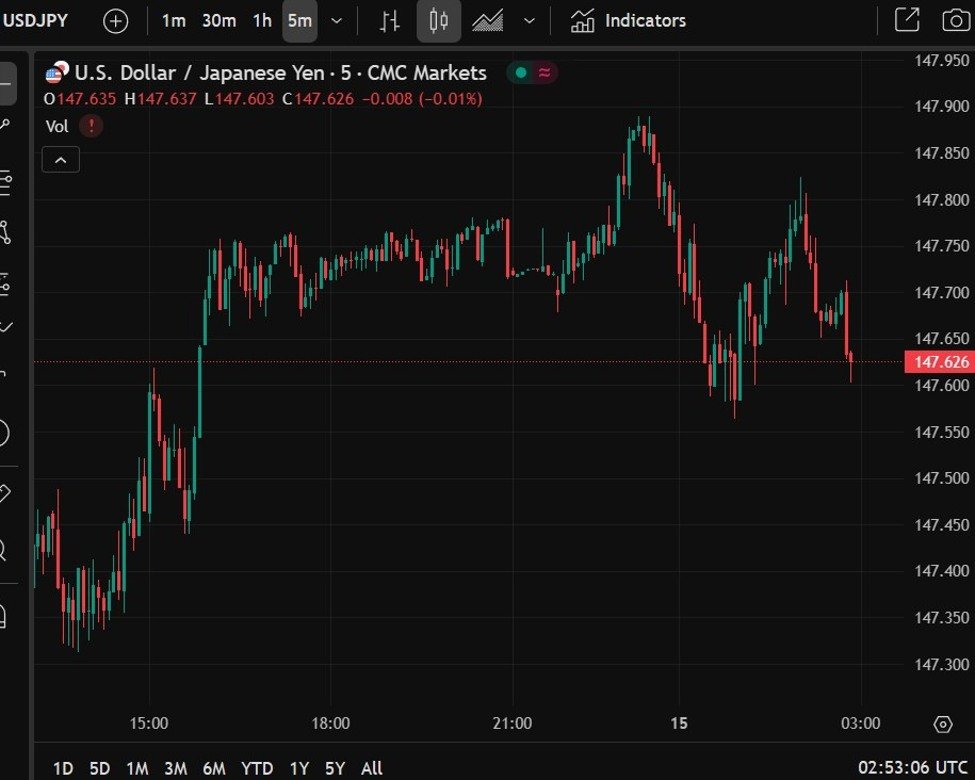Screen dimensions: 975x780
Task: Expand the chart style dropdown arrow
Action: [530, 21]
